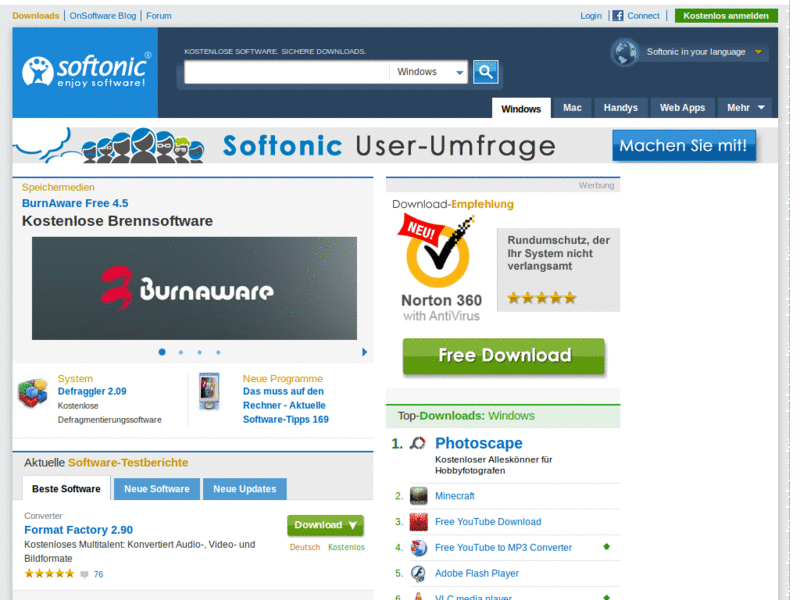The height and width of the screenshot is (600, 800).
Task: Click next slide arrow in featured carousel
Action: pos(364,352)
